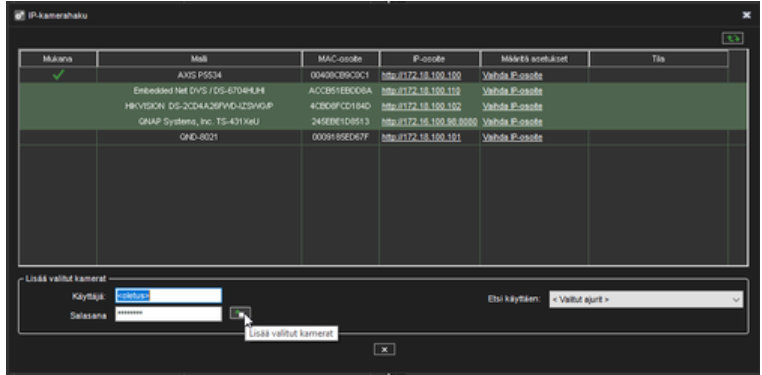Click Vaihda IP-osoite for Embedded Net DVS

(x=512, y=91)
